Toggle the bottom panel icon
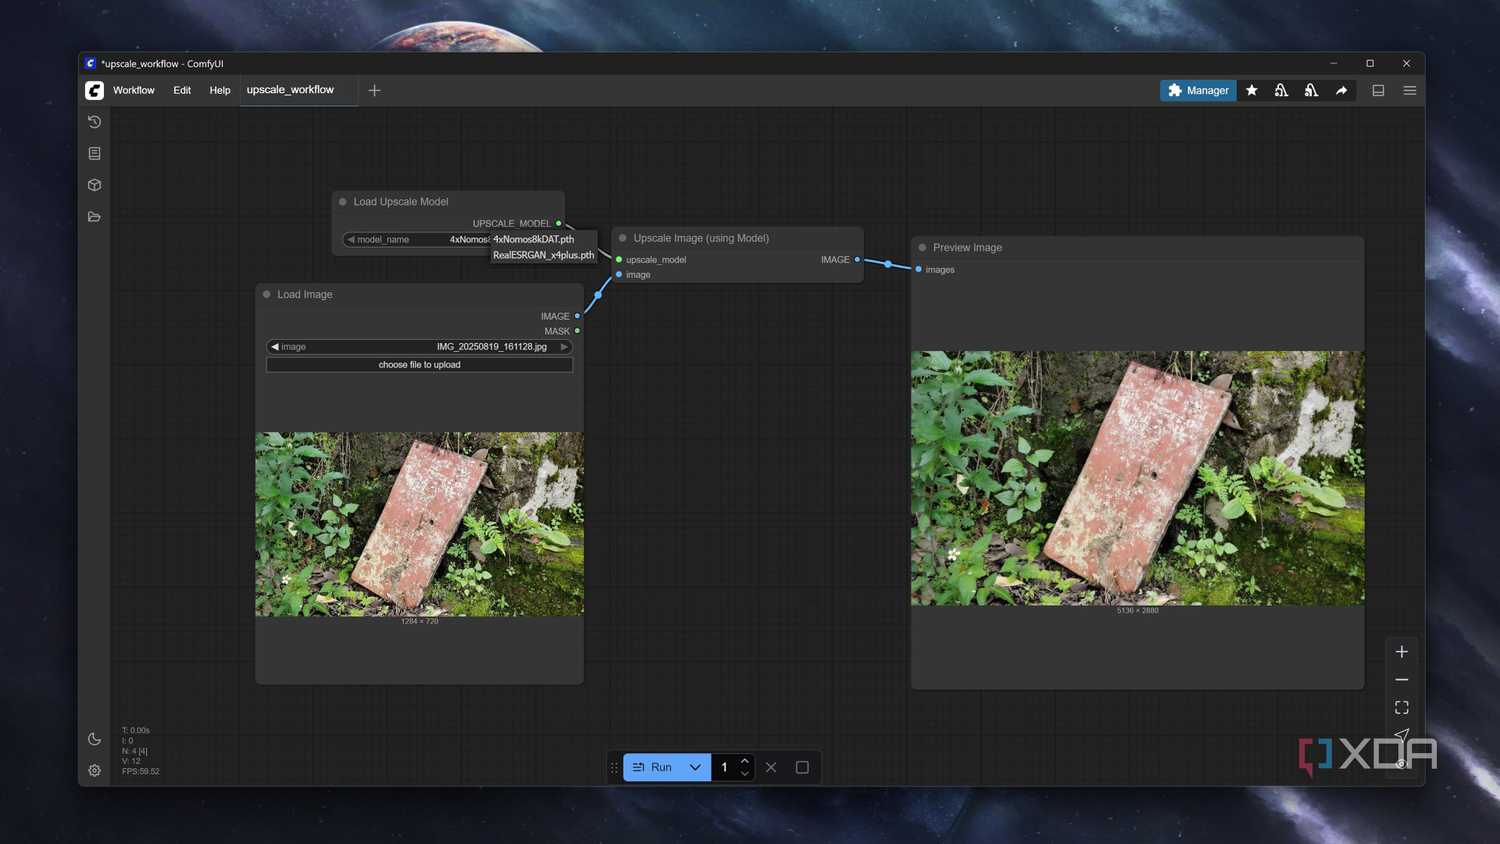 (1378, 90)
